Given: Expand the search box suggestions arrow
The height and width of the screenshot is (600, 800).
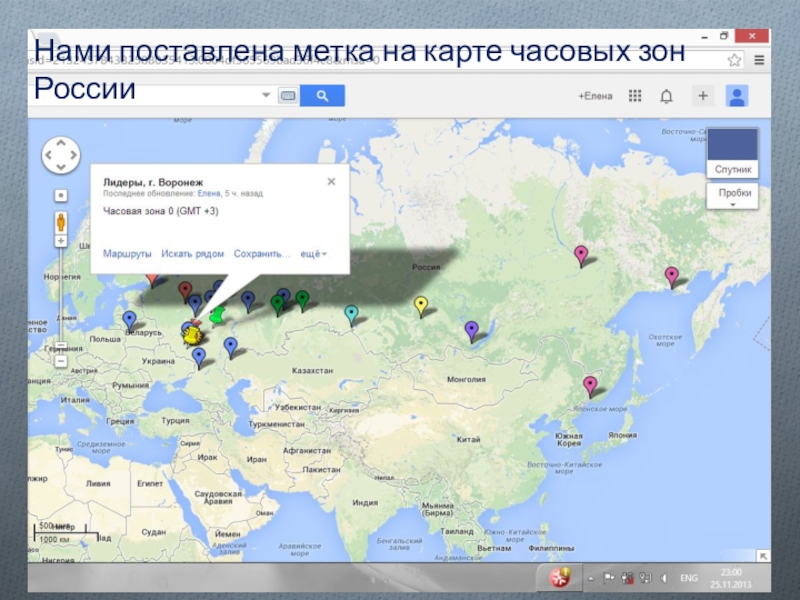Looking at the screenshot, I should point(266,95).
